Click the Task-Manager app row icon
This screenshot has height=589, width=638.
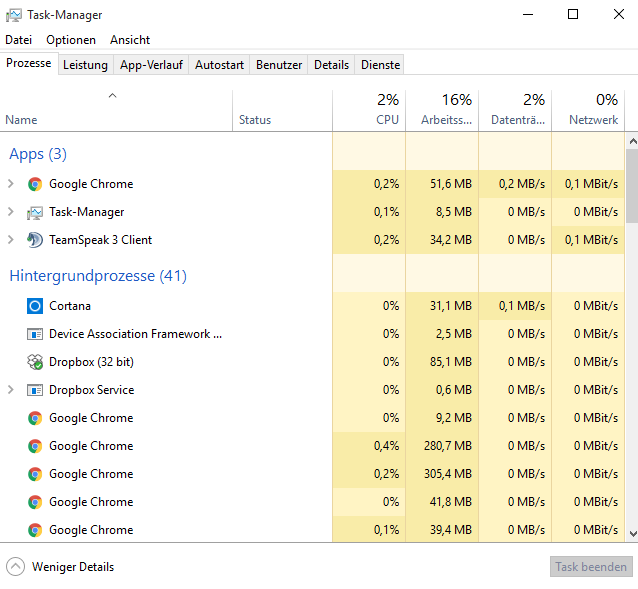pyautogui.click(x=35, y=212)
